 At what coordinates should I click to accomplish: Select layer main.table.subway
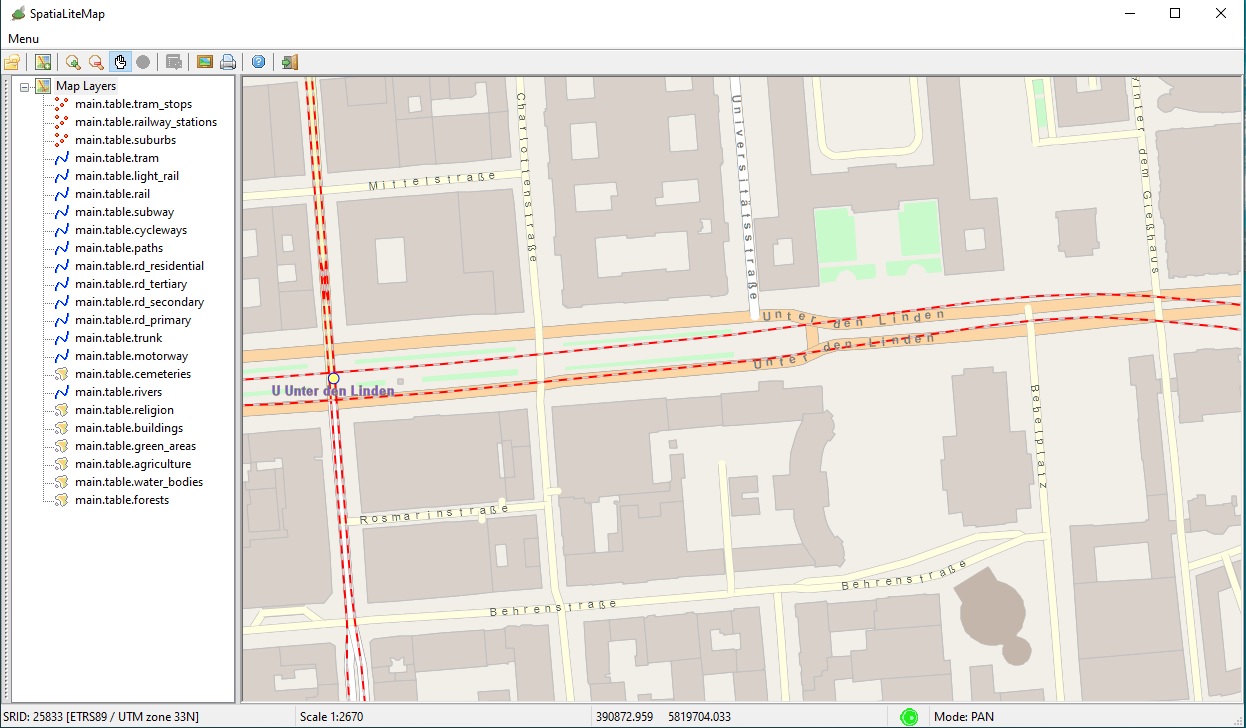tap(124, 212)
